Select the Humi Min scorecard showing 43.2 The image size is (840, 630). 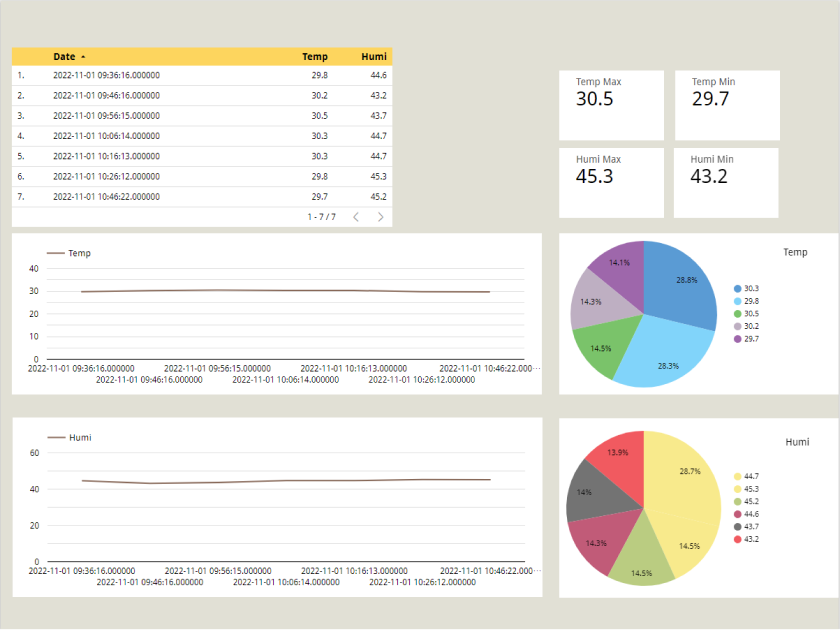click(x=726, y=183)
